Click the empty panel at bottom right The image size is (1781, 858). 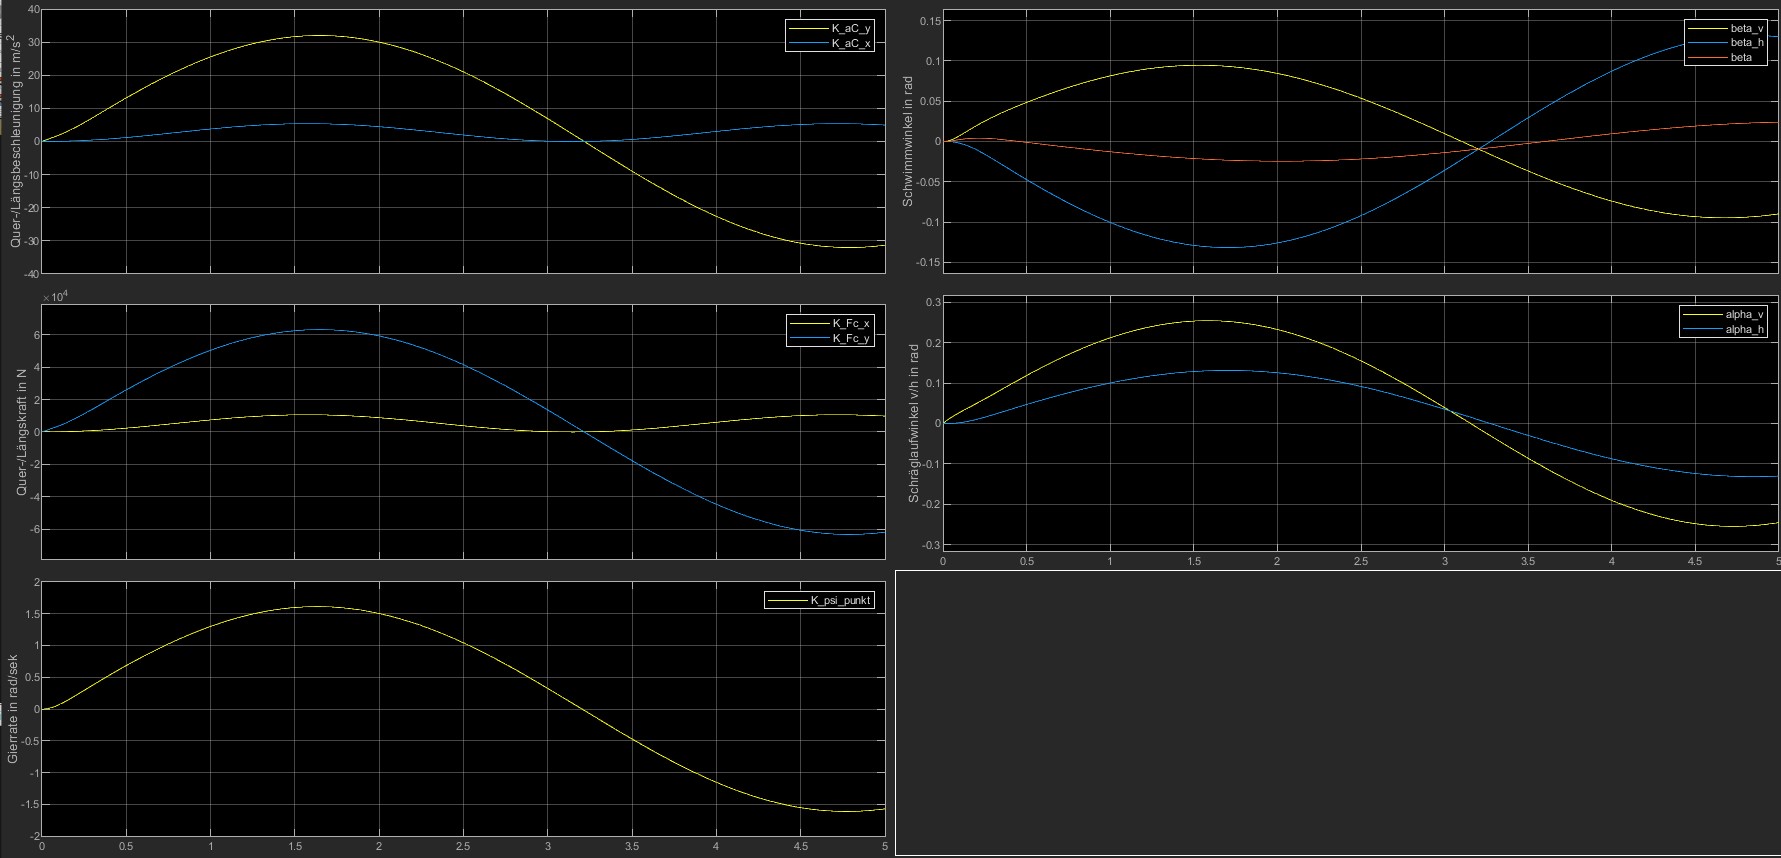coord(1337,712)
